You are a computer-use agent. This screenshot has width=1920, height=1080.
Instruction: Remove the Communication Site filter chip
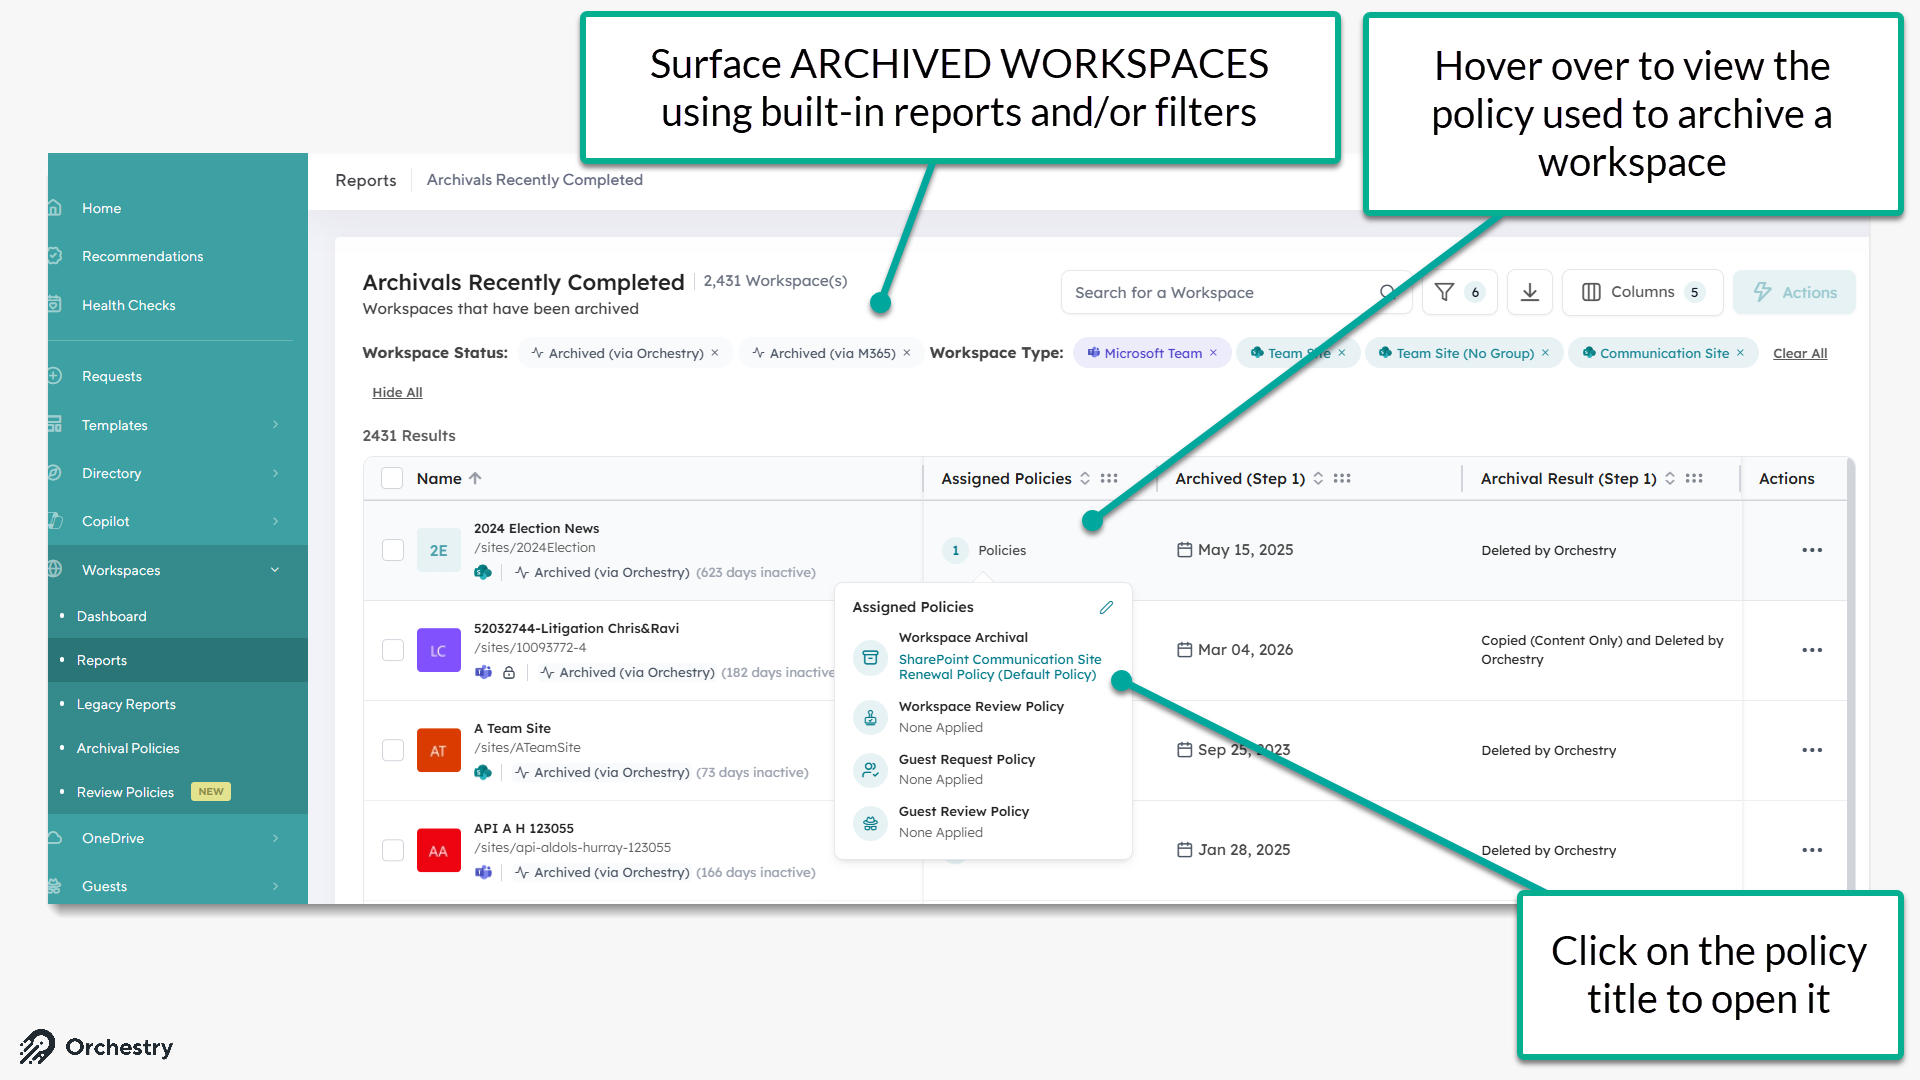pos(1740,353)
